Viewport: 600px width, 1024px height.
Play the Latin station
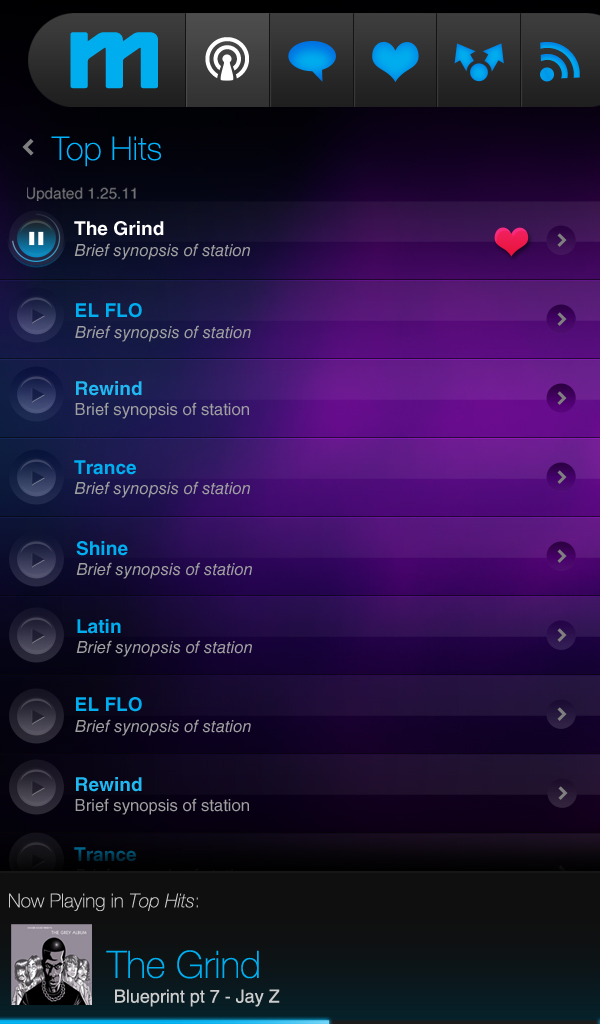[37, 635]
